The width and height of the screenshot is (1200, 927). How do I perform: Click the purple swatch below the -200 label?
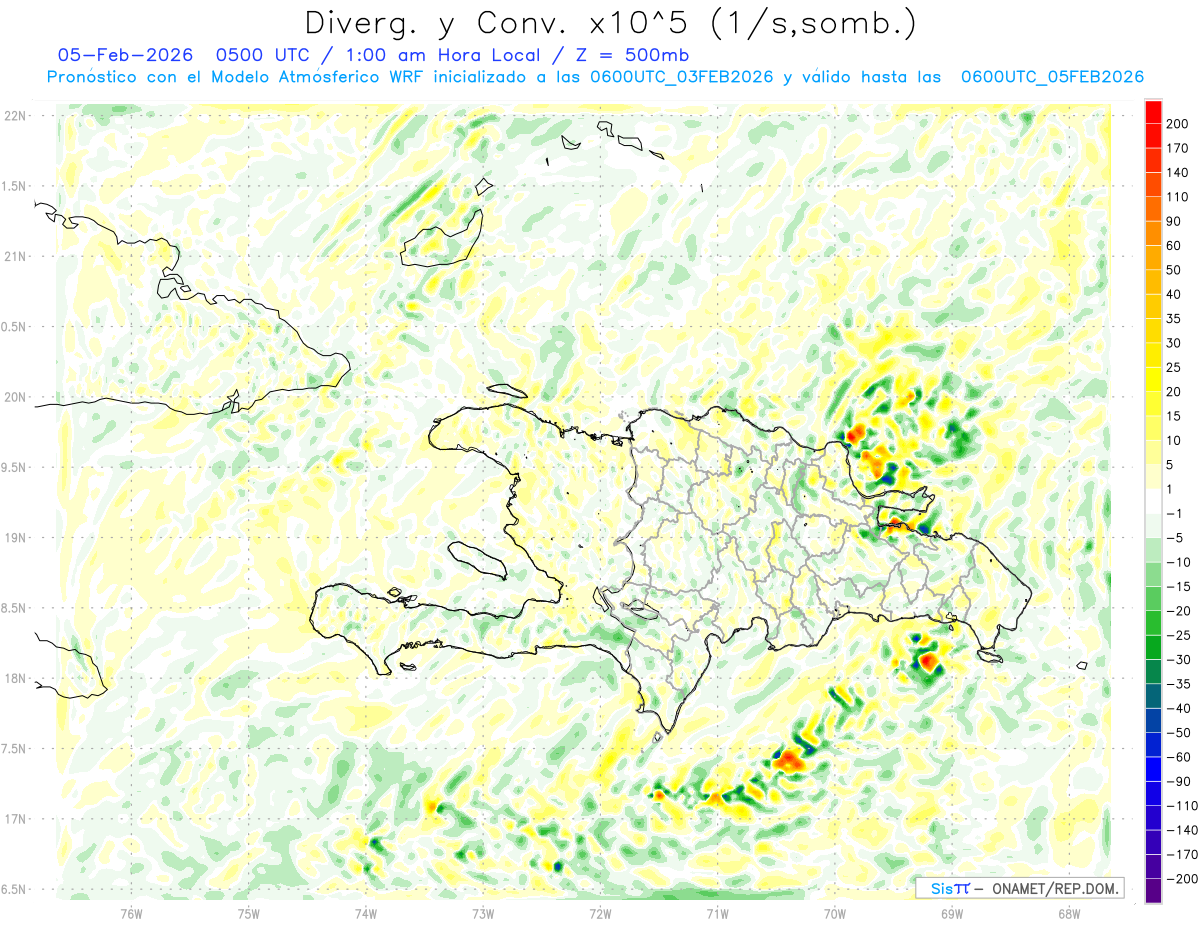point(1153,891)
